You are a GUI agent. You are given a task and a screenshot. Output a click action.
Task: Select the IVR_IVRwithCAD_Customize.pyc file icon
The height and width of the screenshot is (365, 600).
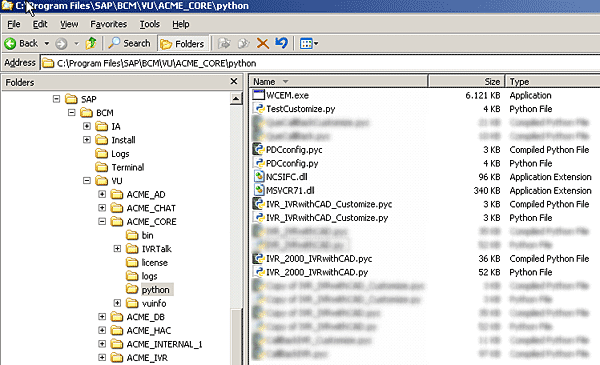point(259,204)
